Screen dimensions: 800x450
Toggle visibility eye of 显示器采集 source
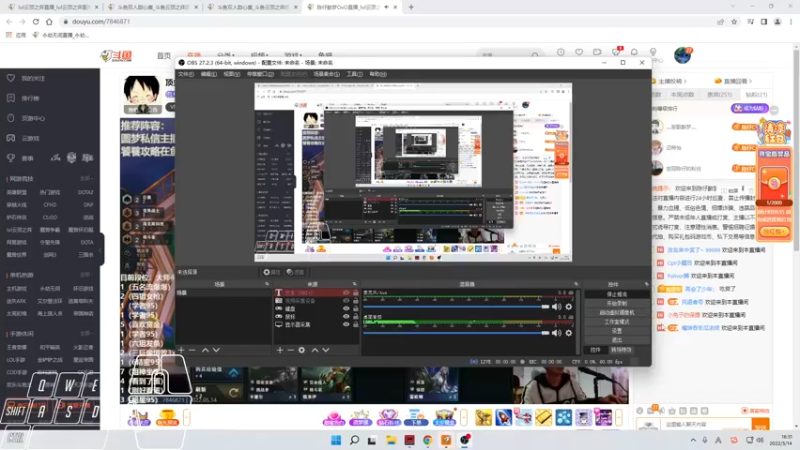coord(346,324)
